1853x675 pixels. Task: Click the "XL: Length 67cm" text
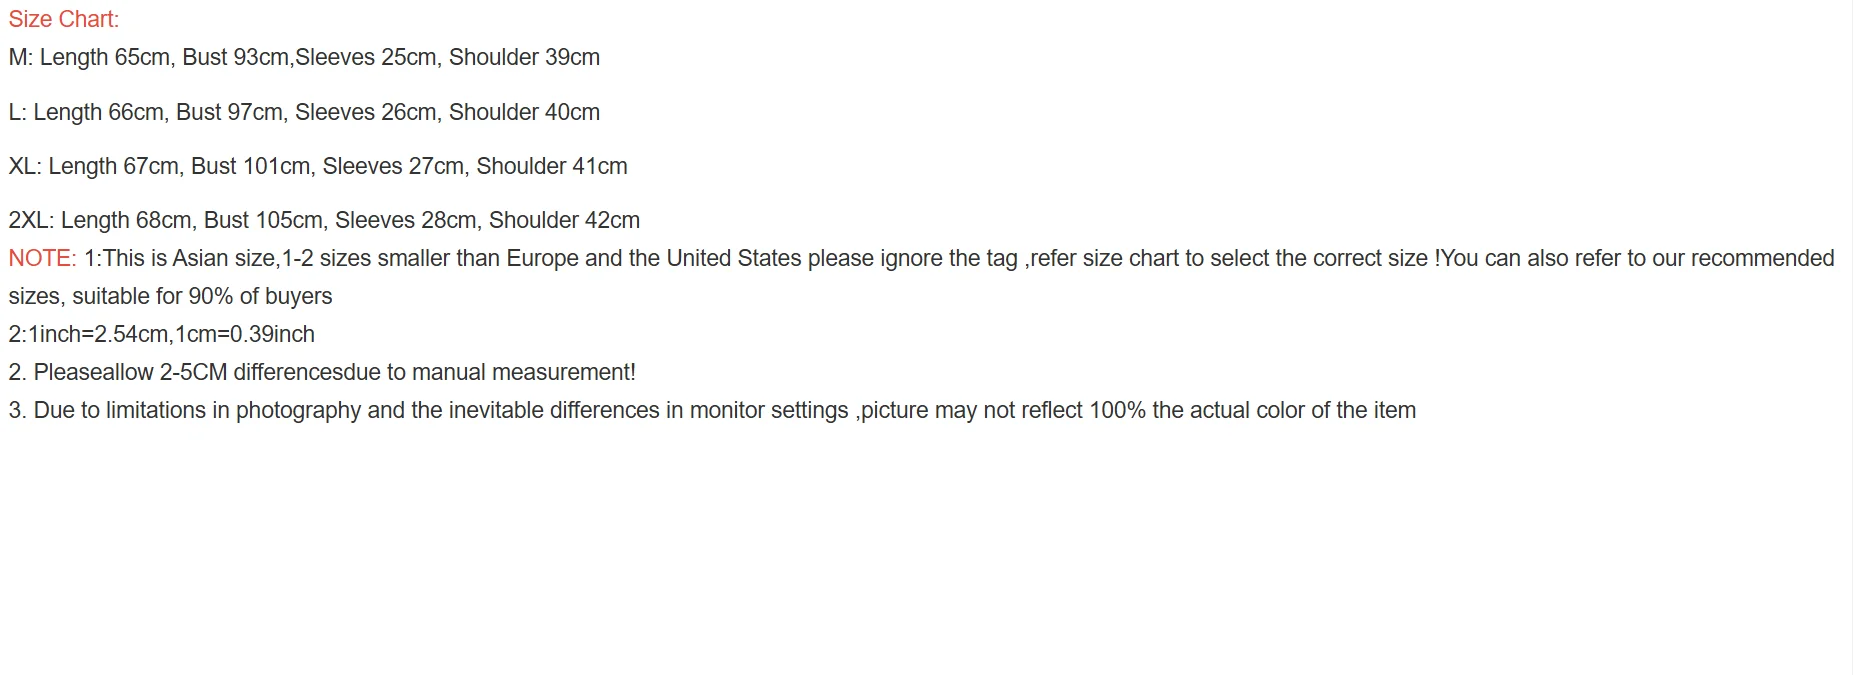coord(93,166)
